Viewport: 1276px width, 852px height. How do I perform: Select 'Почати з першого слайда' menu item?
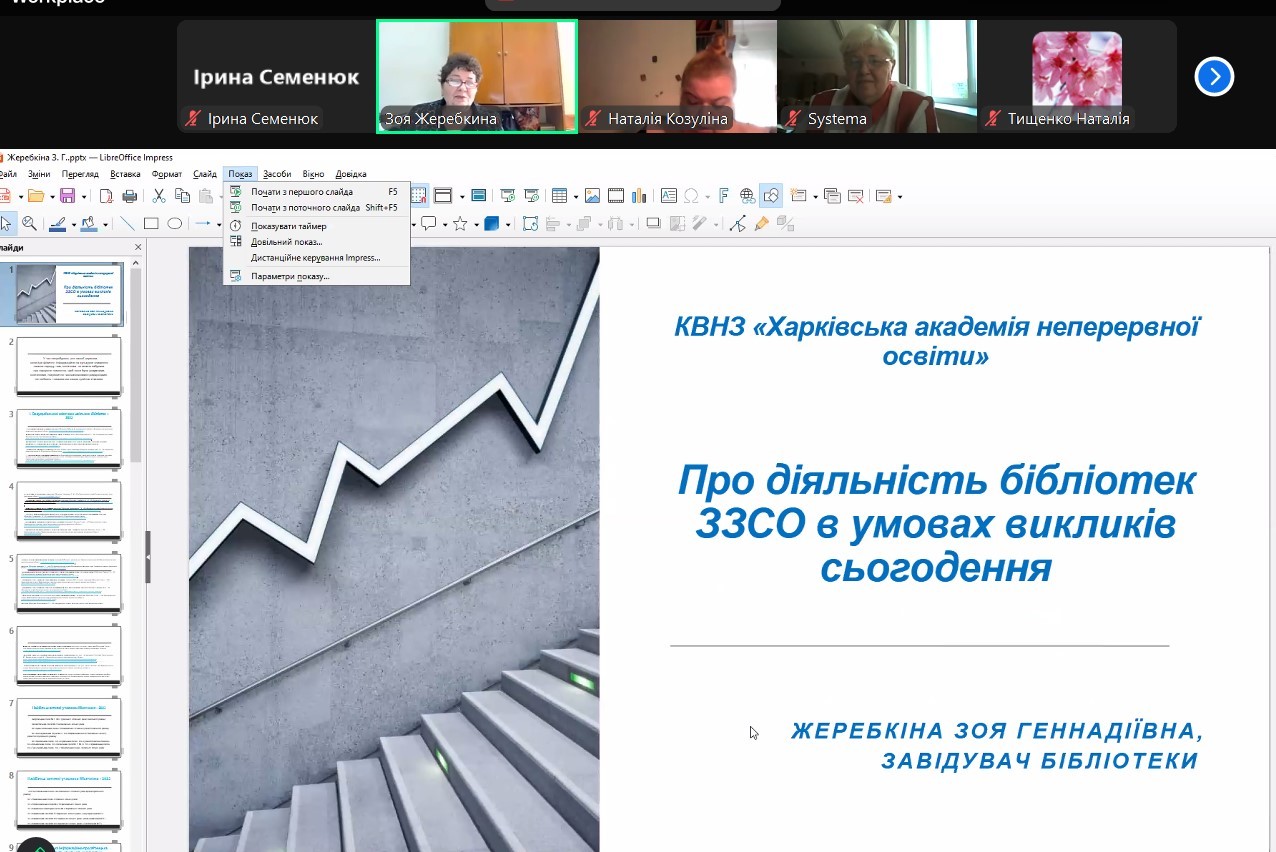click(x=301, y=192)
